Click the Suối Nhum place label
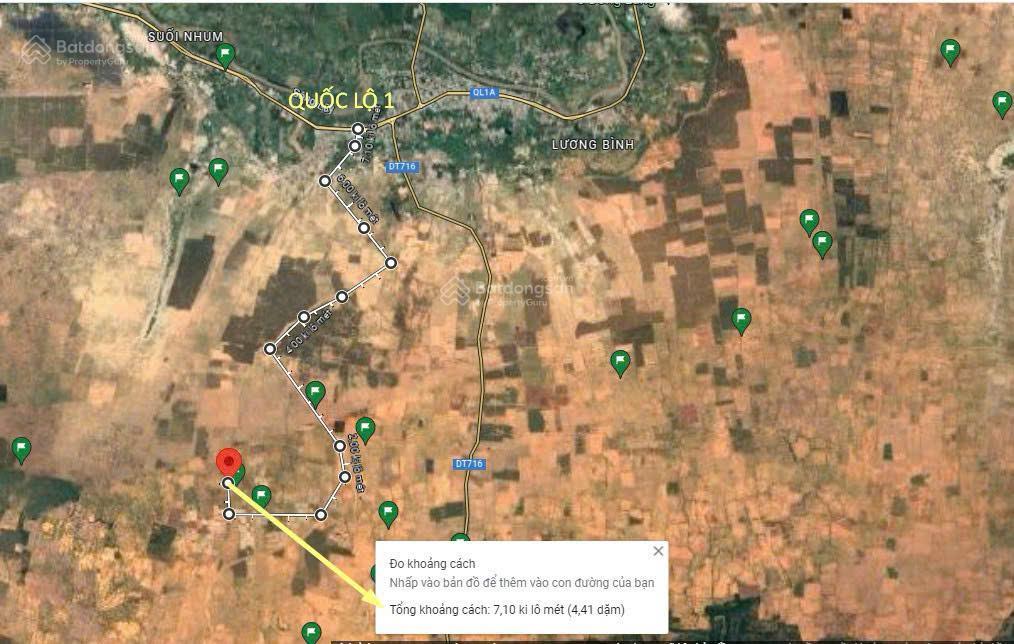Screen dimensions: 1014x644 (x=186, y=37)
